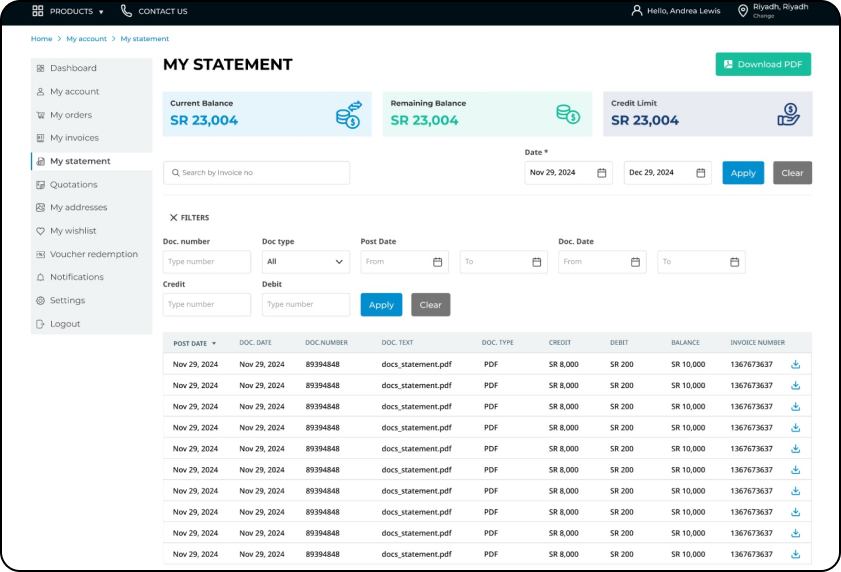
Task: Expand the Products dropdown arrow
Action: (x=101, y=12)
